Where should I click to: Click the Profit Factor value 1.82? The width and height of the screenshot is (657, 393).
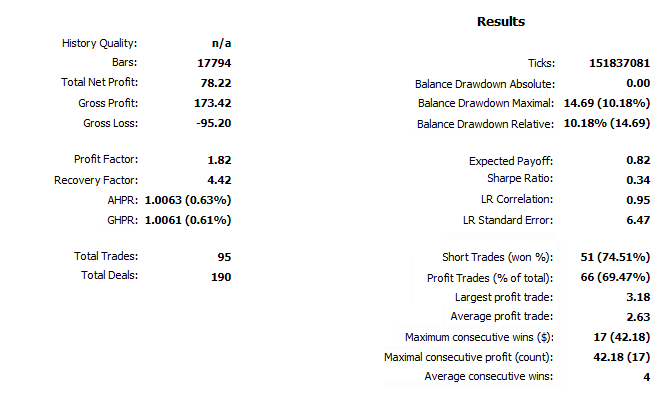tap(219, 160)
